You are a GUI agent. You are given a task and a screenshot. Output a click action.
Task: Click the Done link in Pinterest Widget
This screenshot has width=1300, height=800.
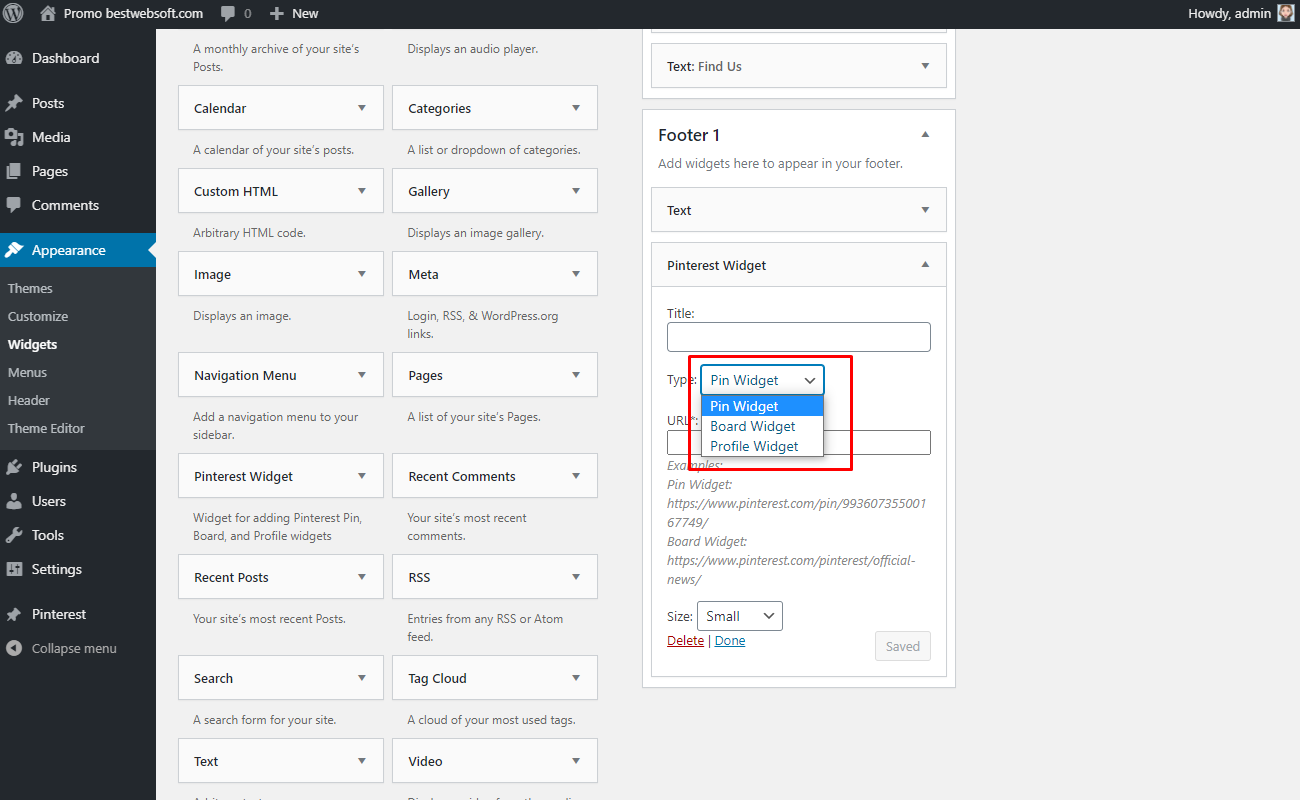(x=730, y=640)
